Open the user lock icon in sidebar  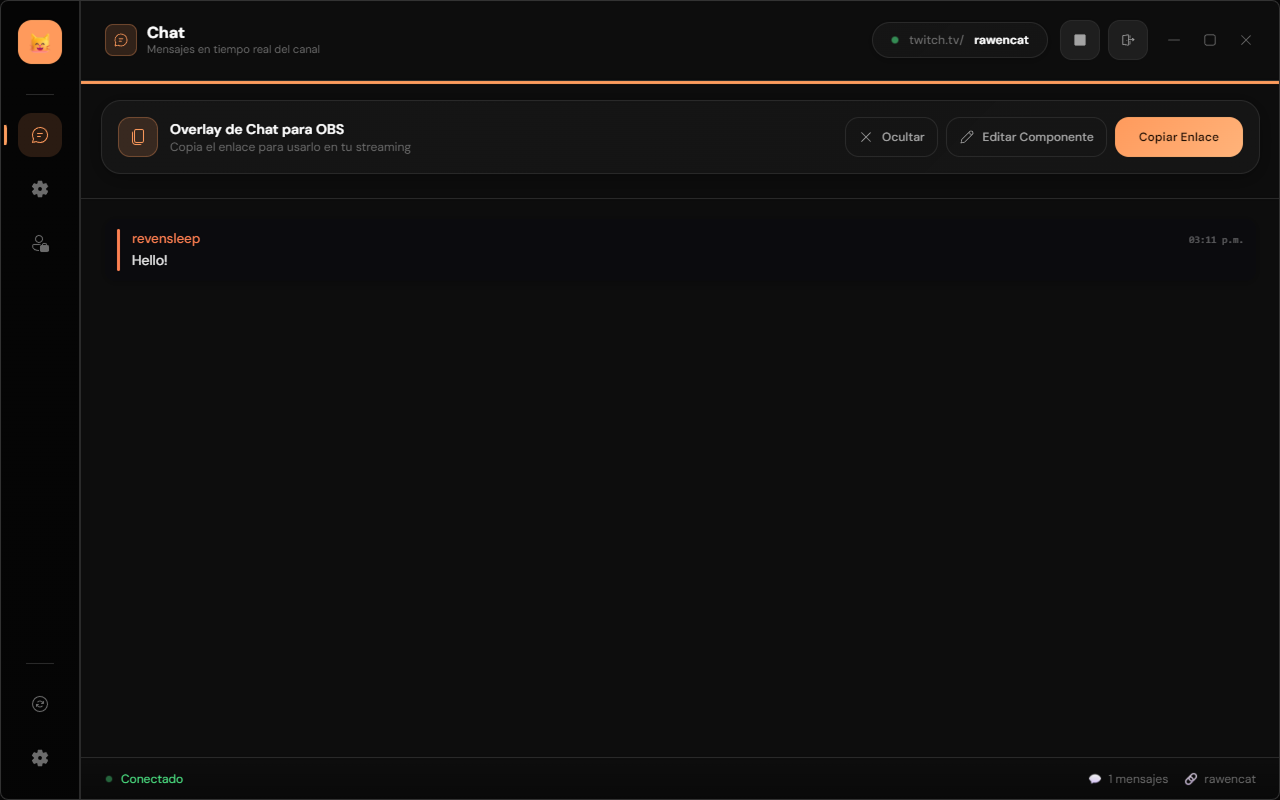coord(40,243)
